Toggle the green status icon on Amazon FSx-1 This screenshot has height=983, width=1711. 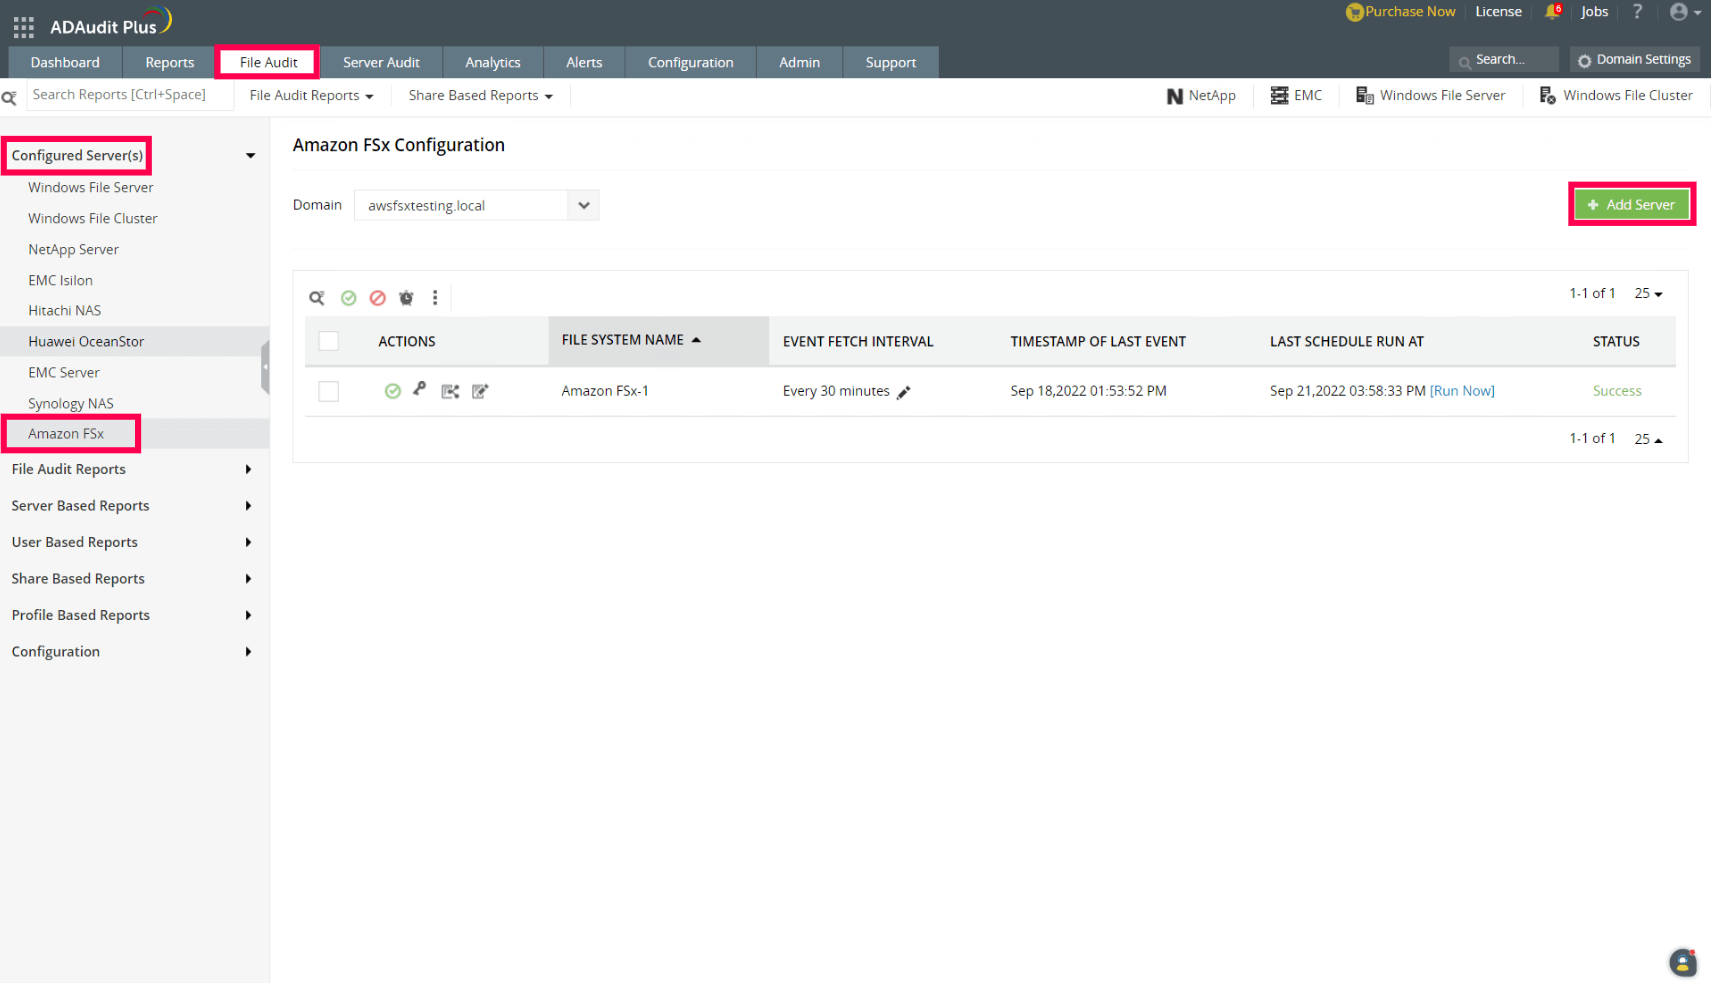[392, 391]
